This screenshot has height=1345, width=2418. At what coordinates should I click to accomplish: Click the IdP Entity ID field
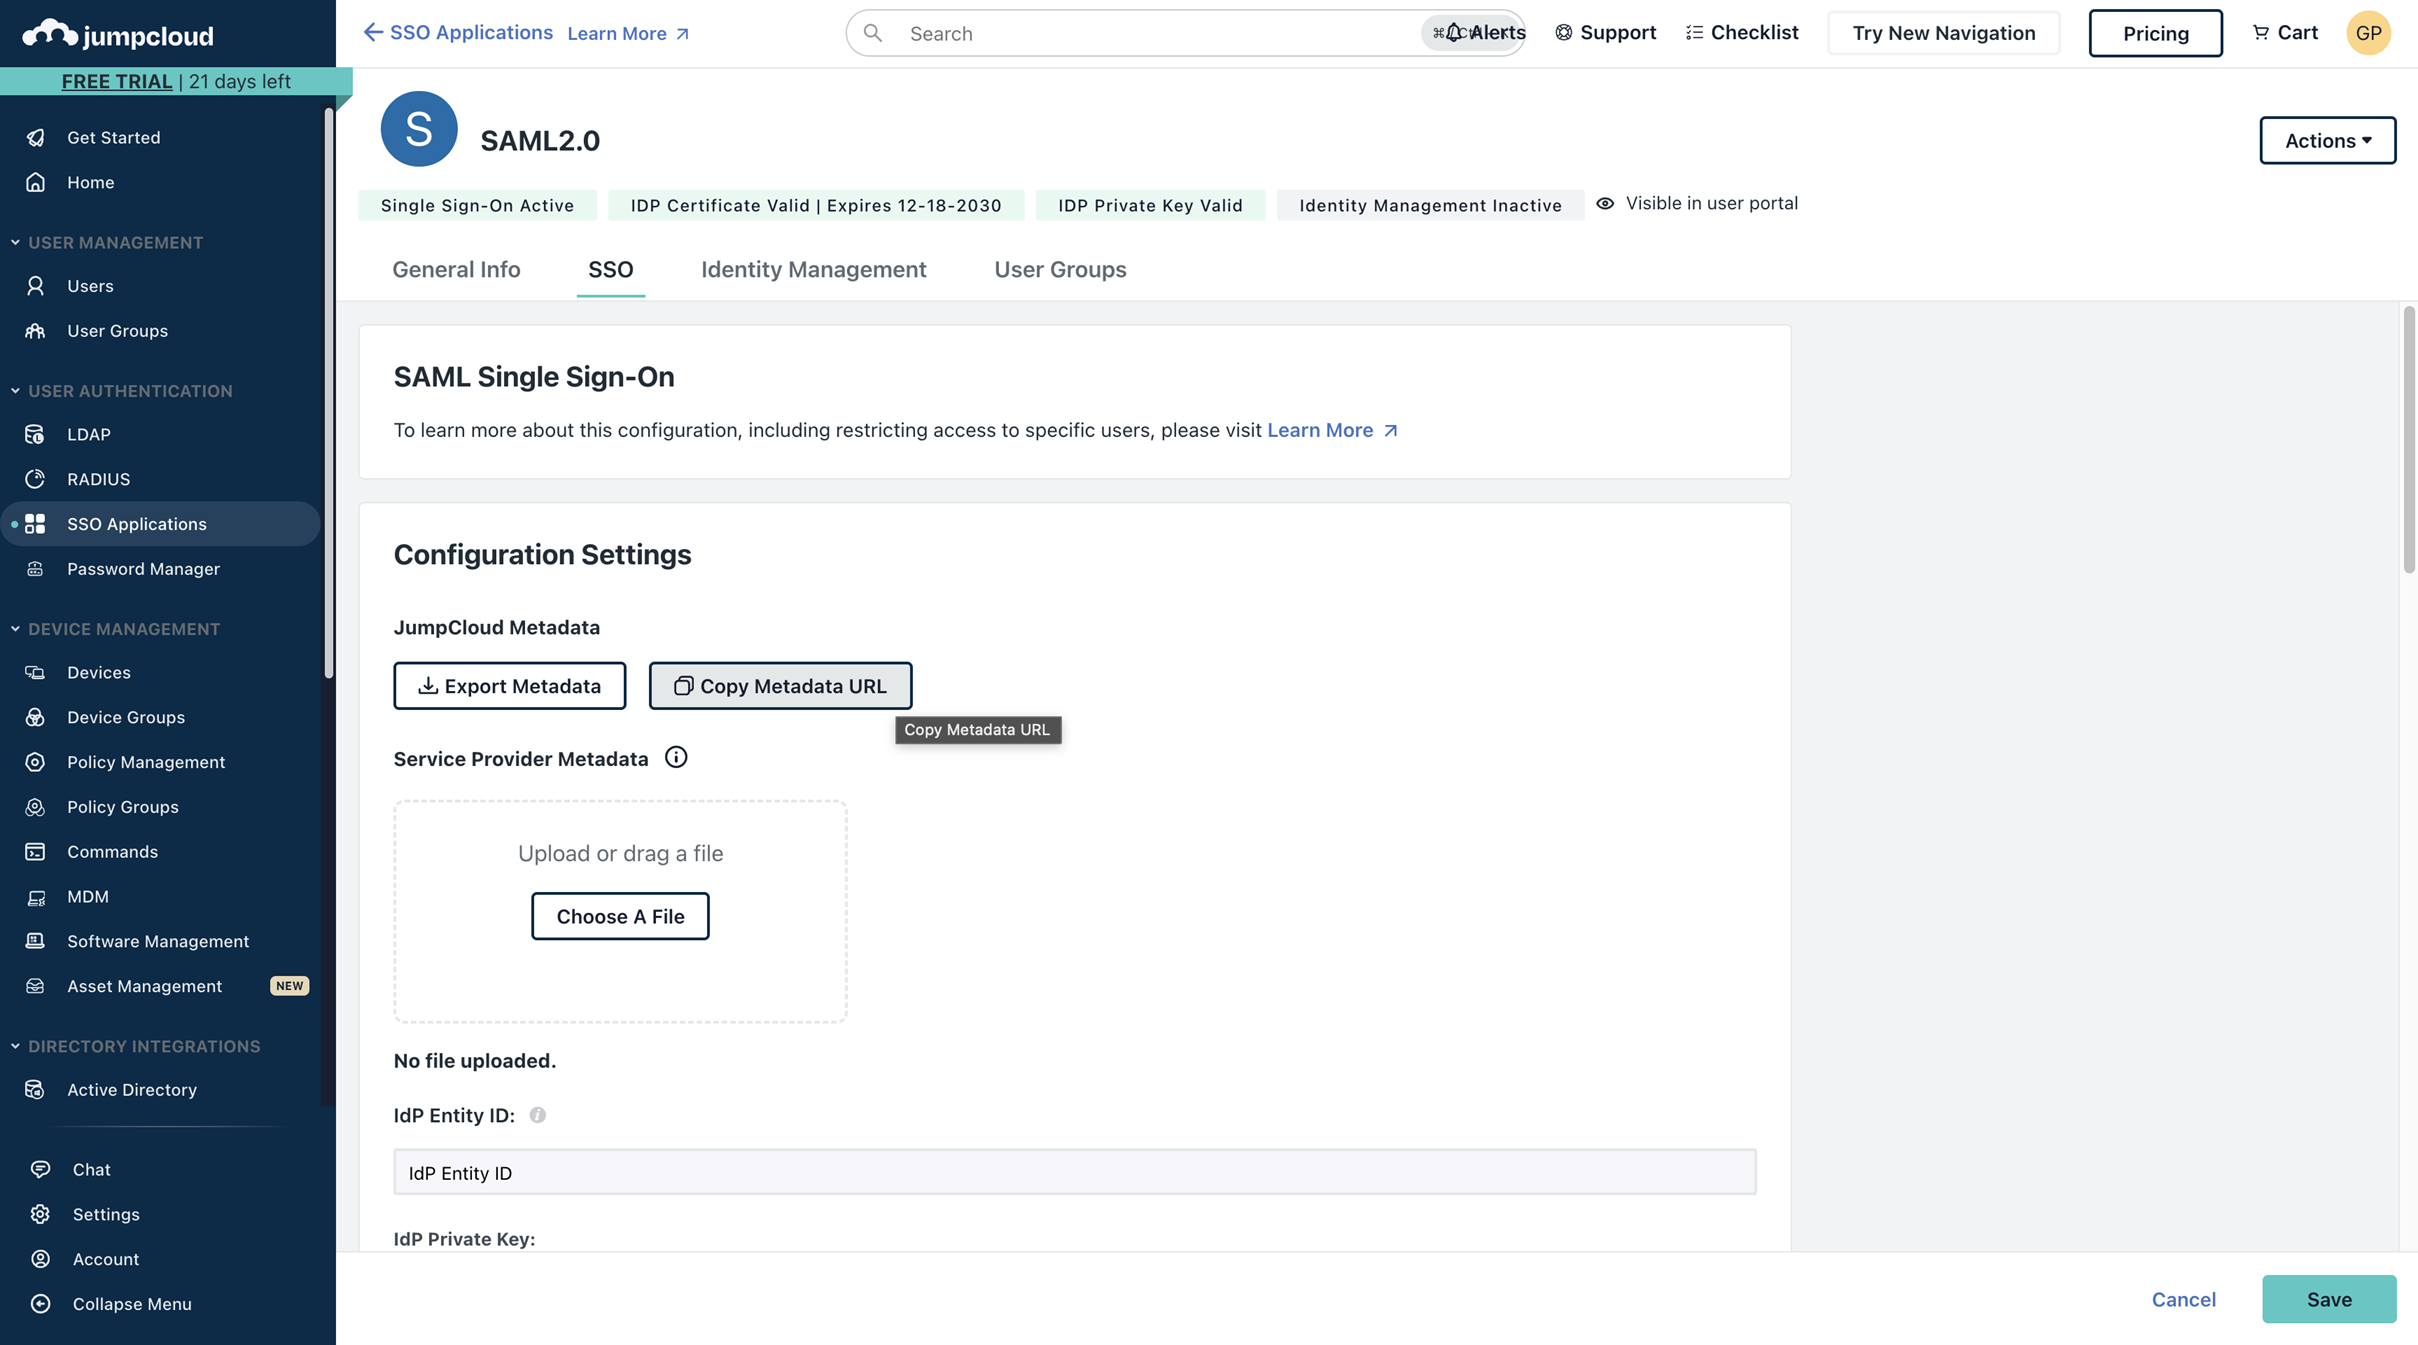(x=1074, y=1172)
